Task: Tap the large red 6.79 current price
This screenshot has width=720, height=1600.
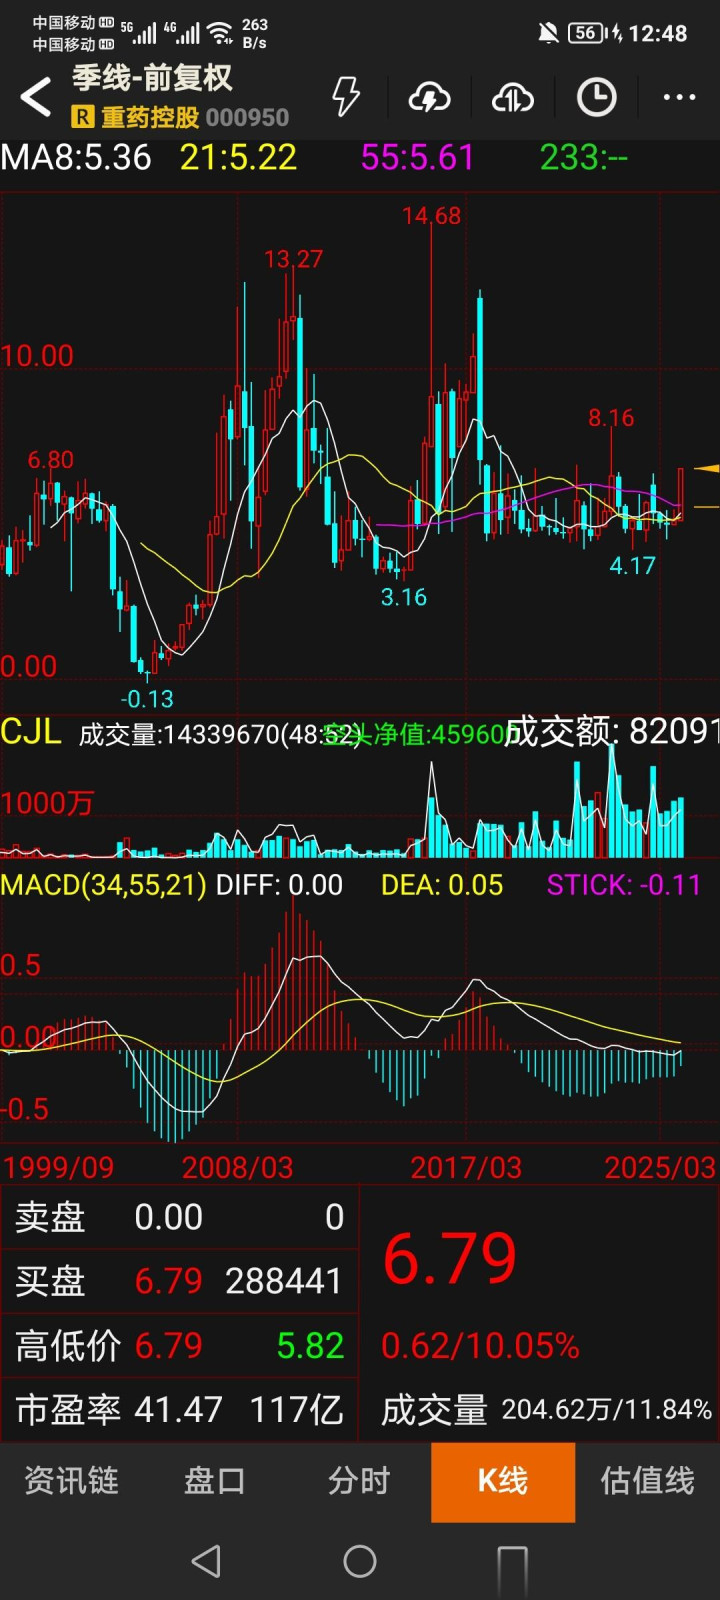Action: point(450,1259)
